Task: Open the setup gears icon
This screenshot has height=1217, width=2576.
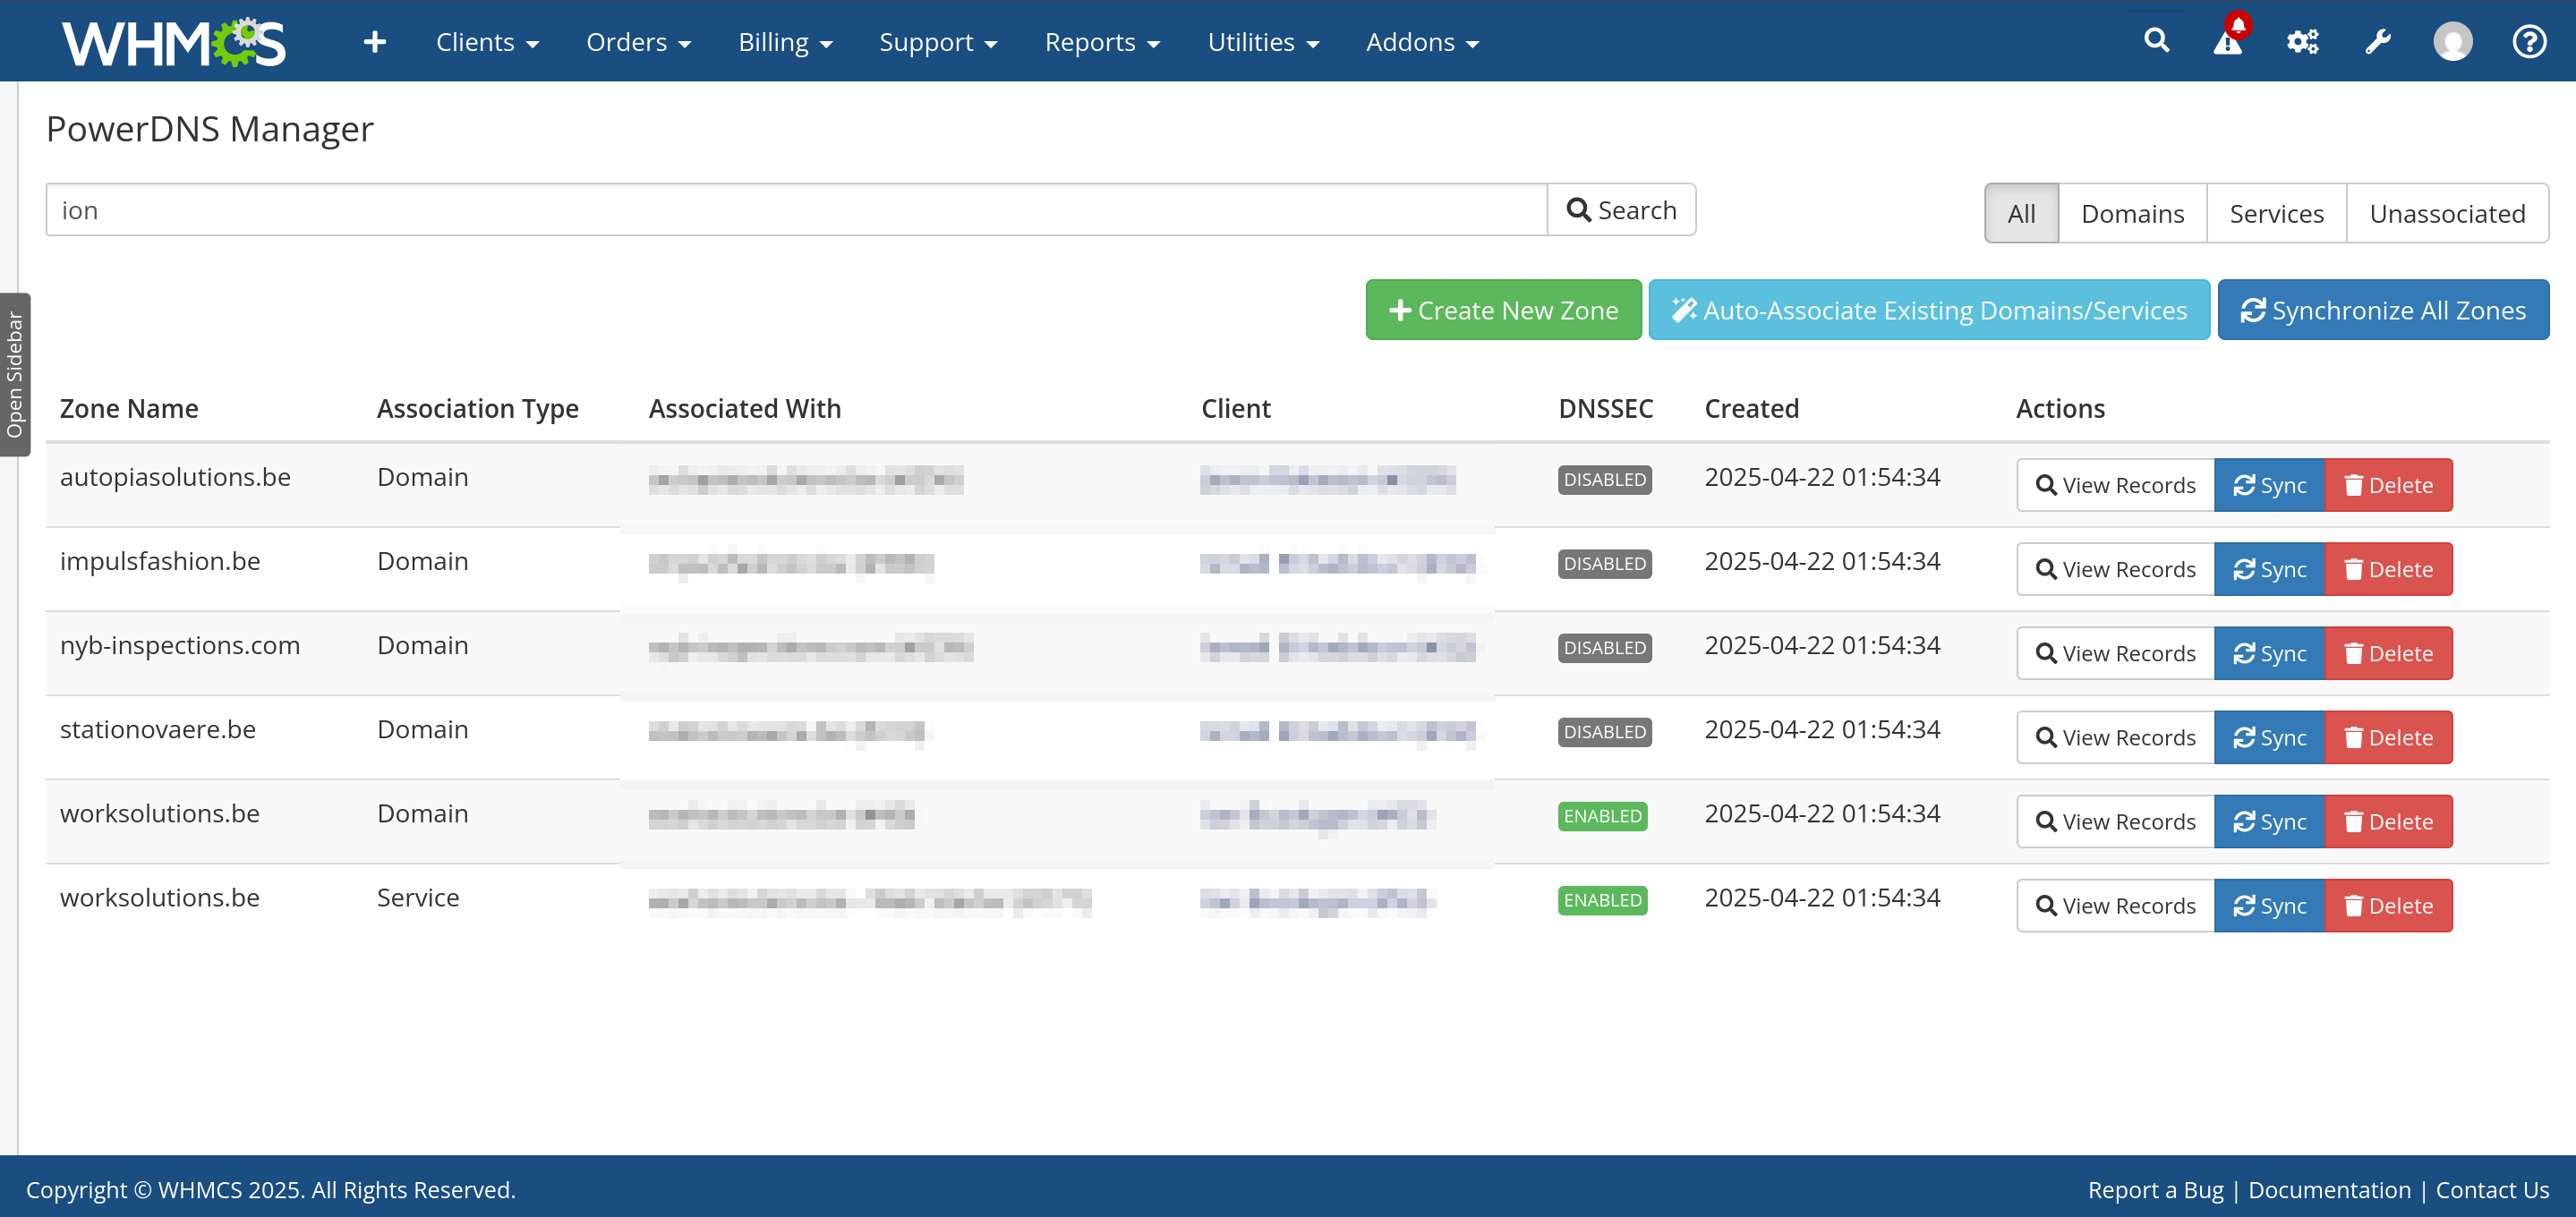Action: coord(2302,42)
